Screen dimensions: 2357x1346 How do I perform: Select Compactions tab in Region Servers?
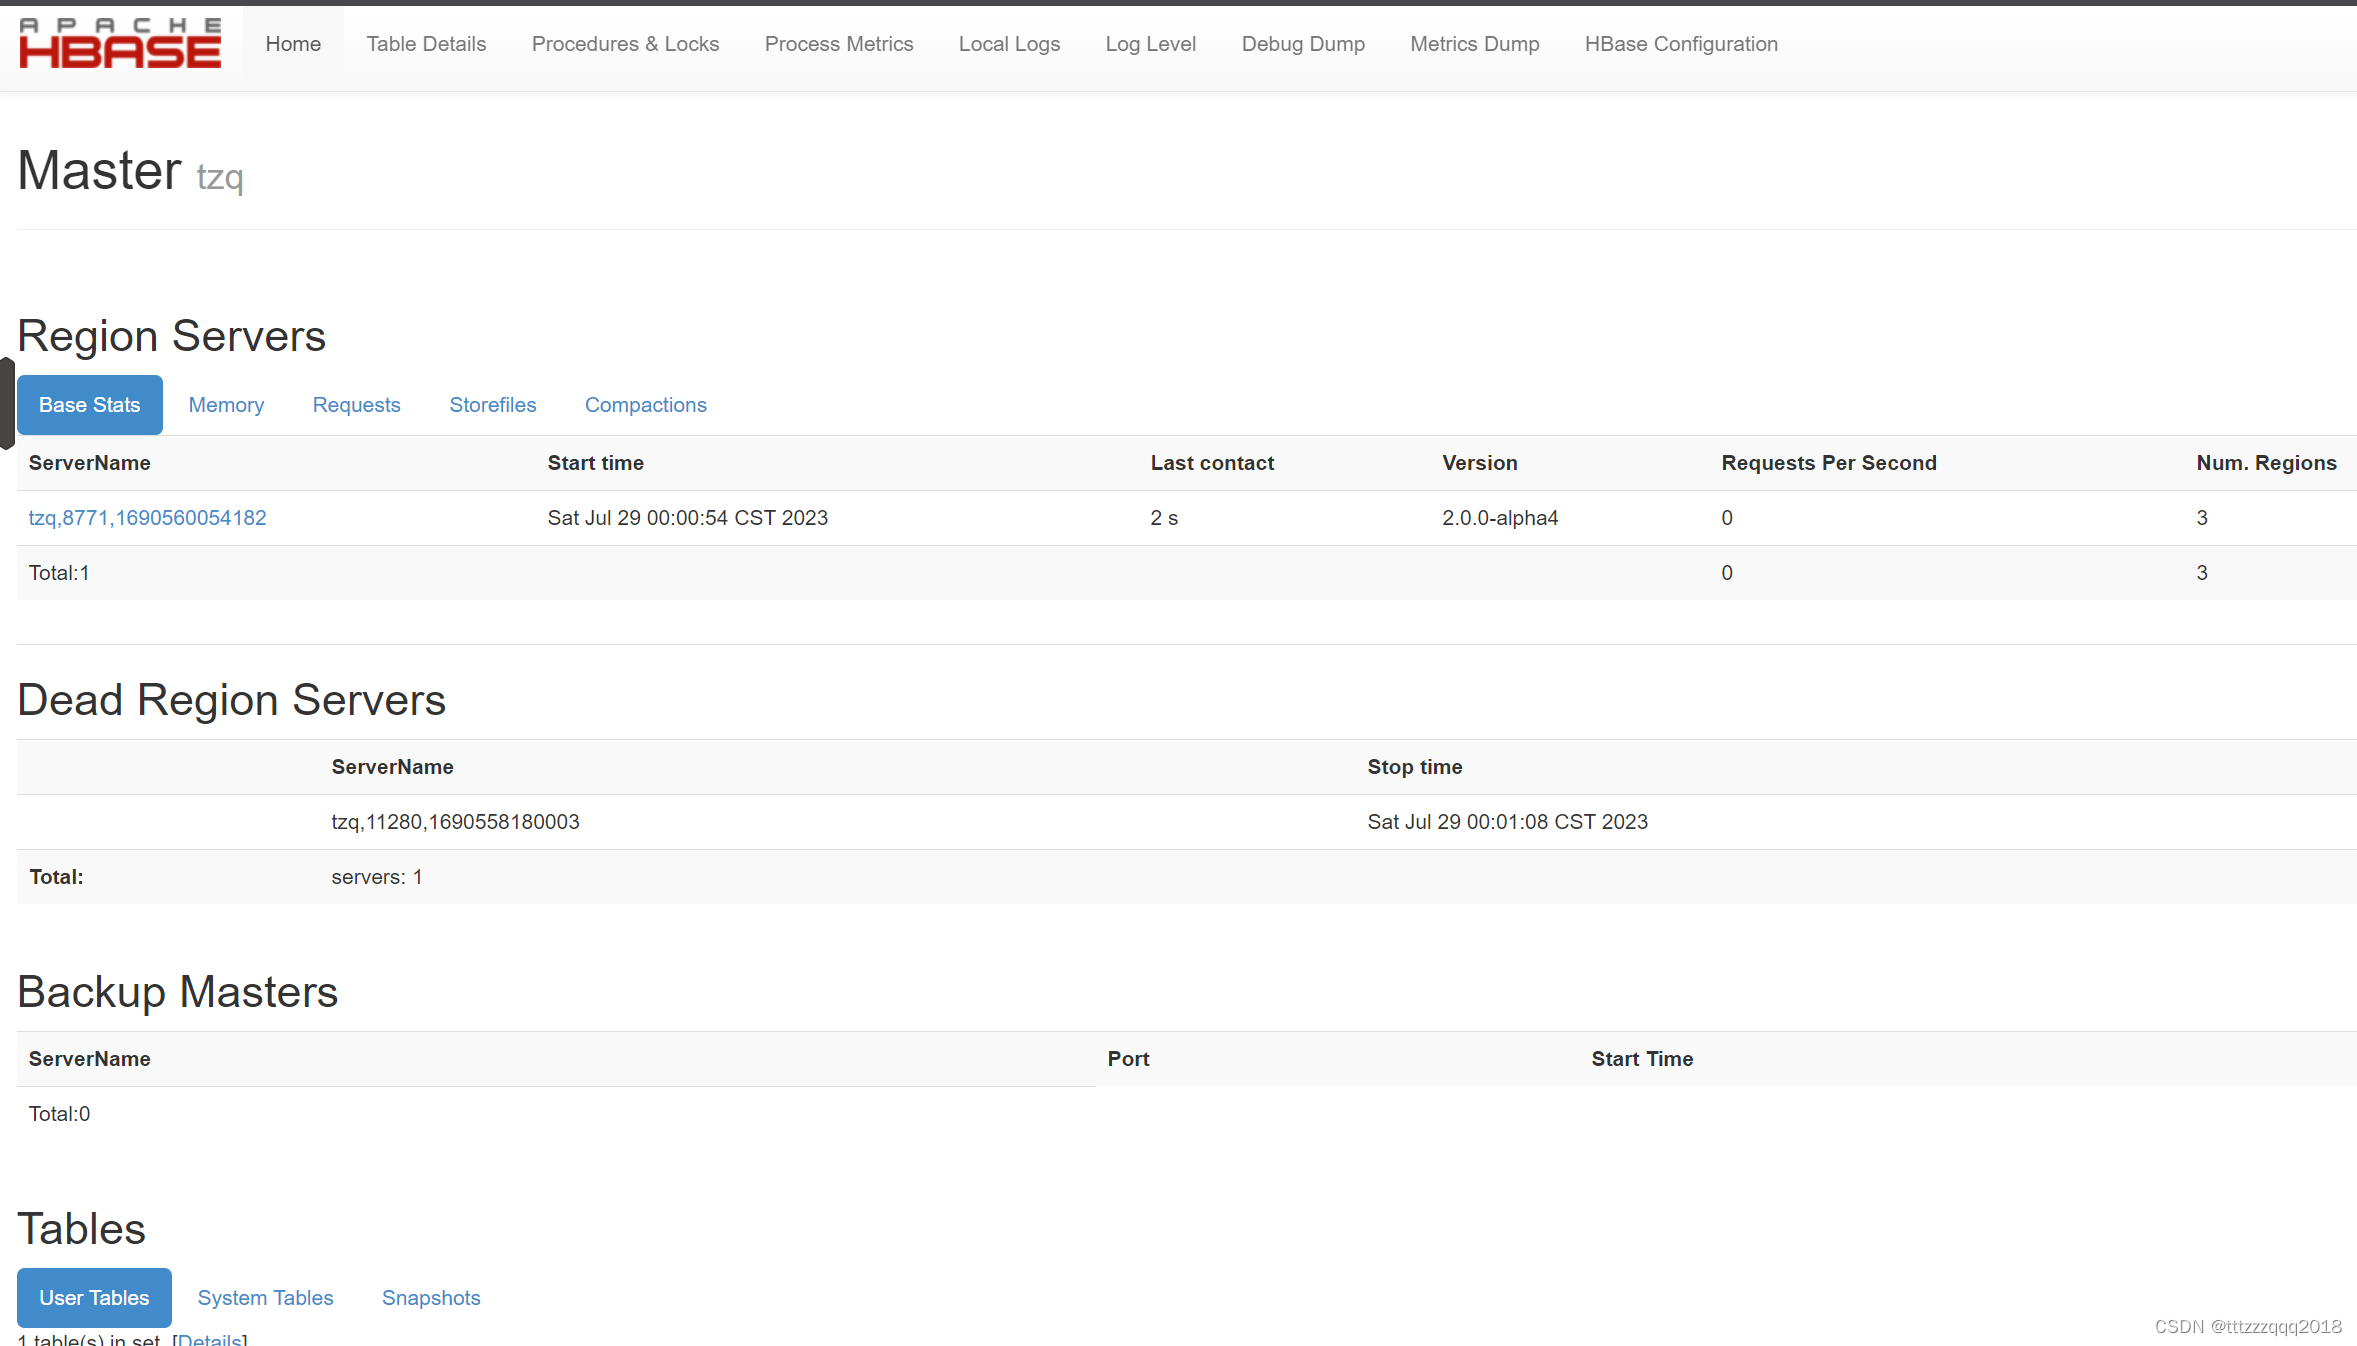tap(644, 403)
